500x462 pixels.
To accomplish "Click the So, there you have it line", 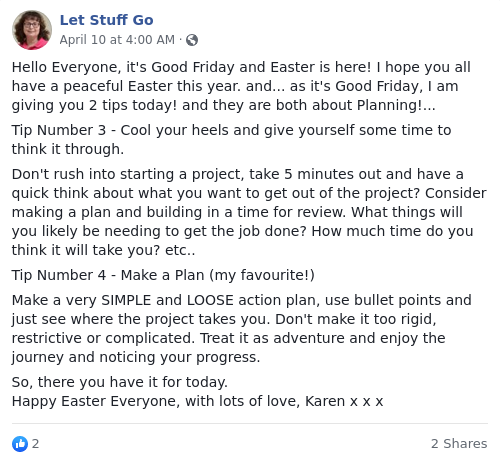I will pyautogui.click(x=120, y=382).
